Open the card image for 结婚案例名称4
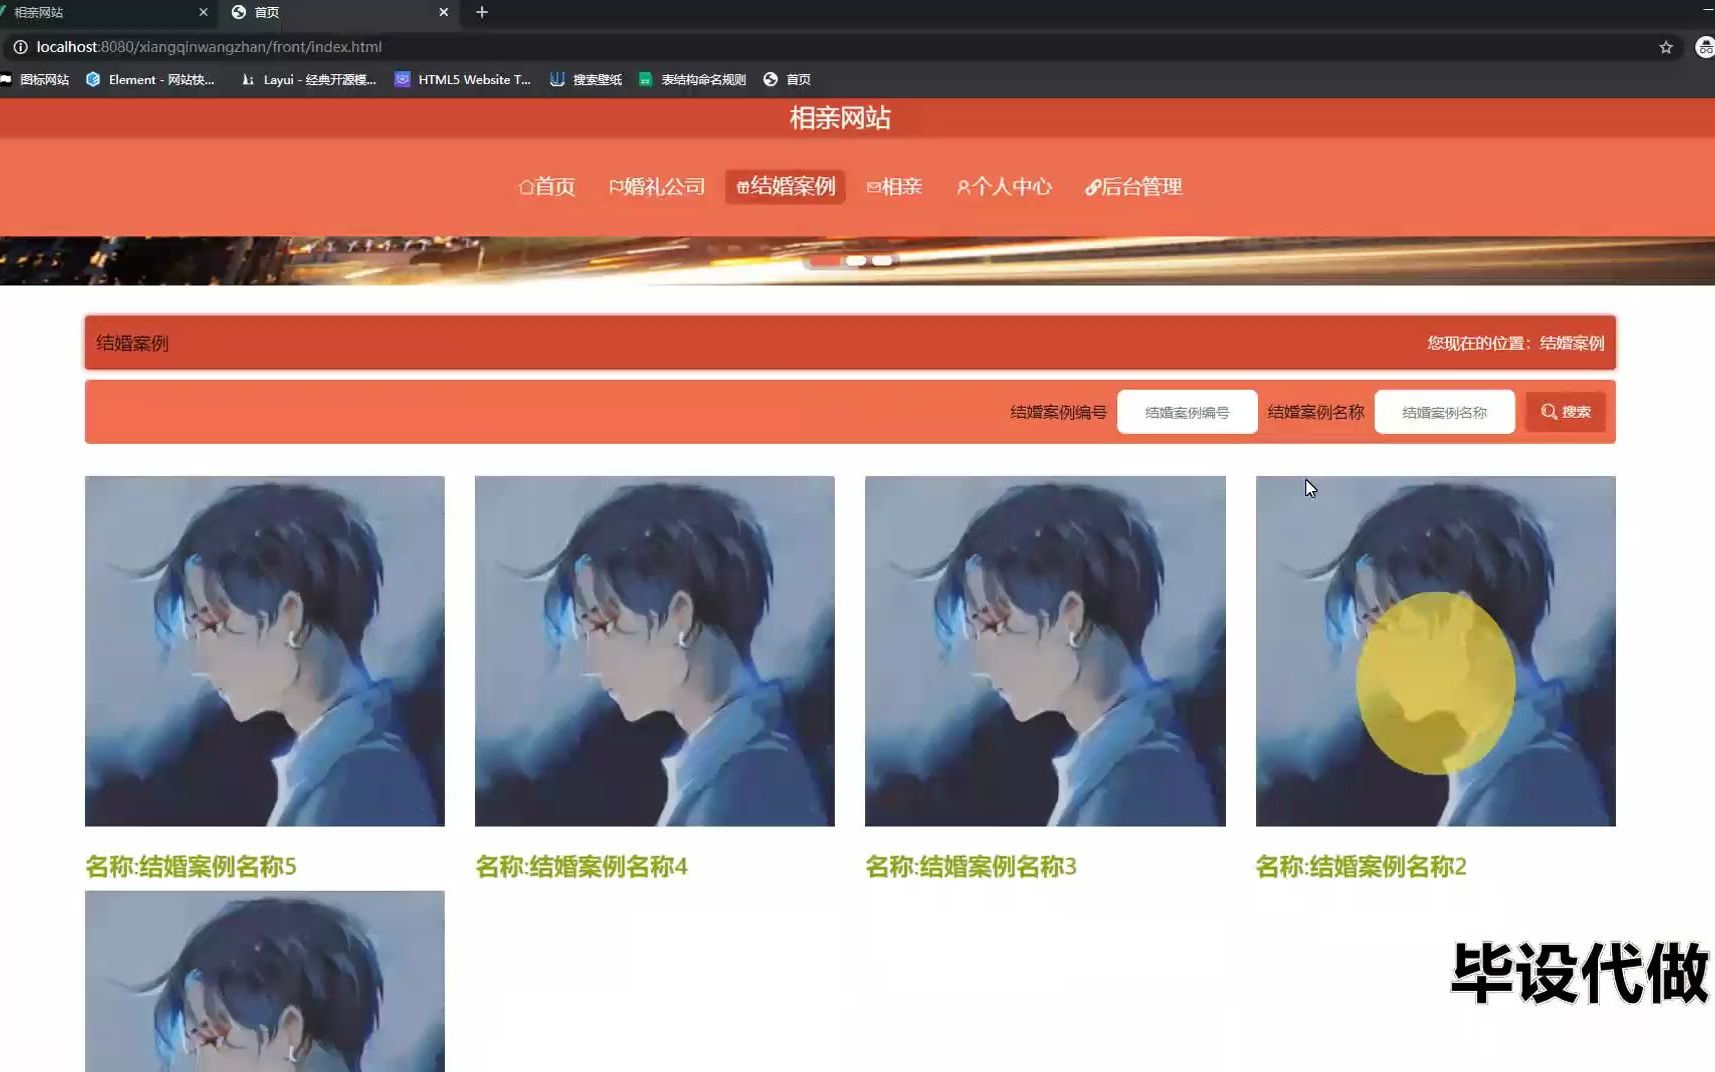Image resolution: width=1715 pixels, height=1072 pixels. click(655, 651)
